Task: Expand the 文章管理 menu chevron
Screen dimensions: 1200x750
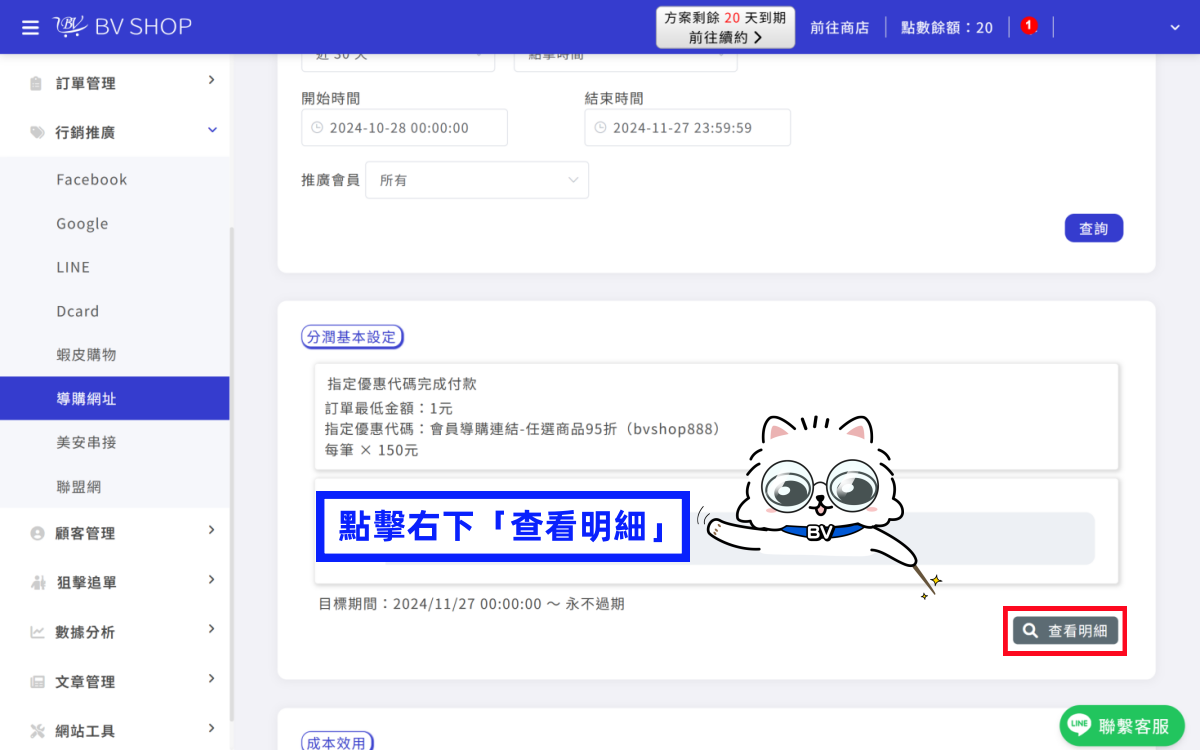Action: coord(211,678)
